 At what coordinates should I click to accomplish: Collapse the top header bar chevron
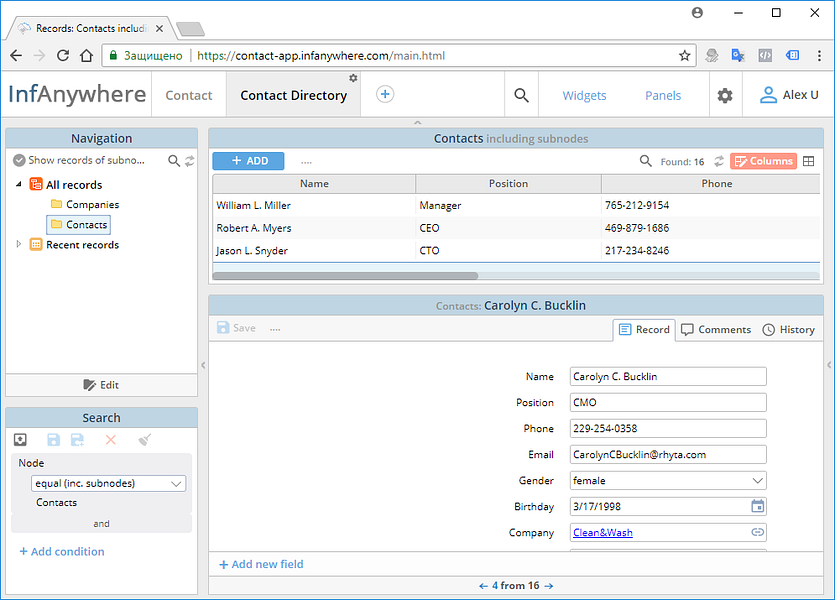point(418,122)
